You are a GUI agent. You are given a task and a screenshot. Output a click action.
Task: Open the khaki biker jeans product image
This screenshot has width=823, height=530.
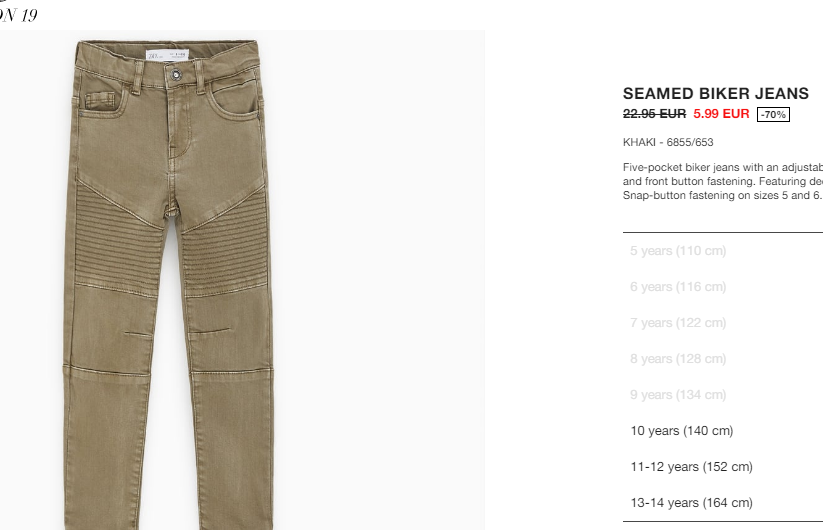[x=242, y=280]
